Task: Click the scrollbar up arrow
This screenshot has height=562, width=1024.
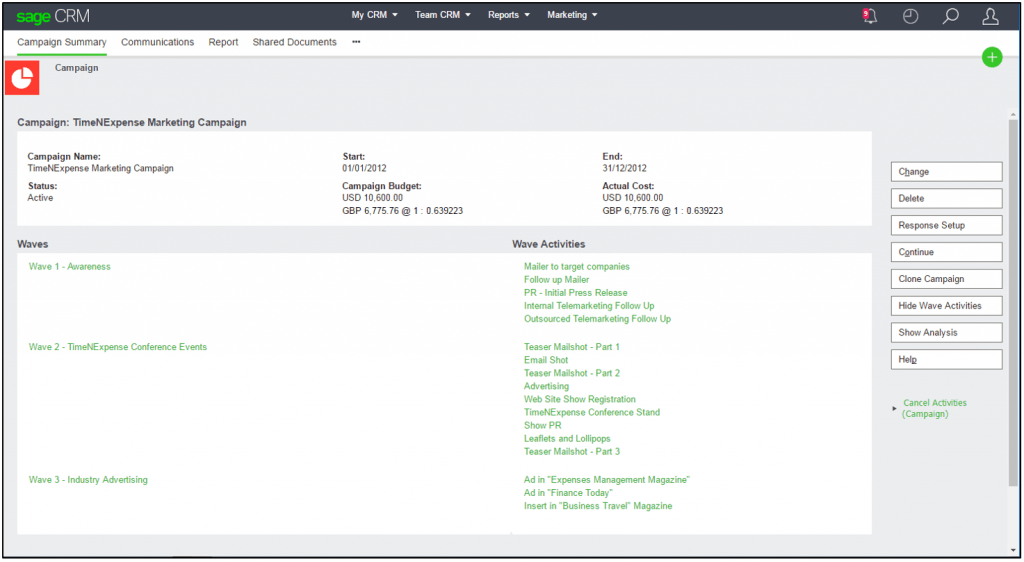Action: coord(1013,114)
